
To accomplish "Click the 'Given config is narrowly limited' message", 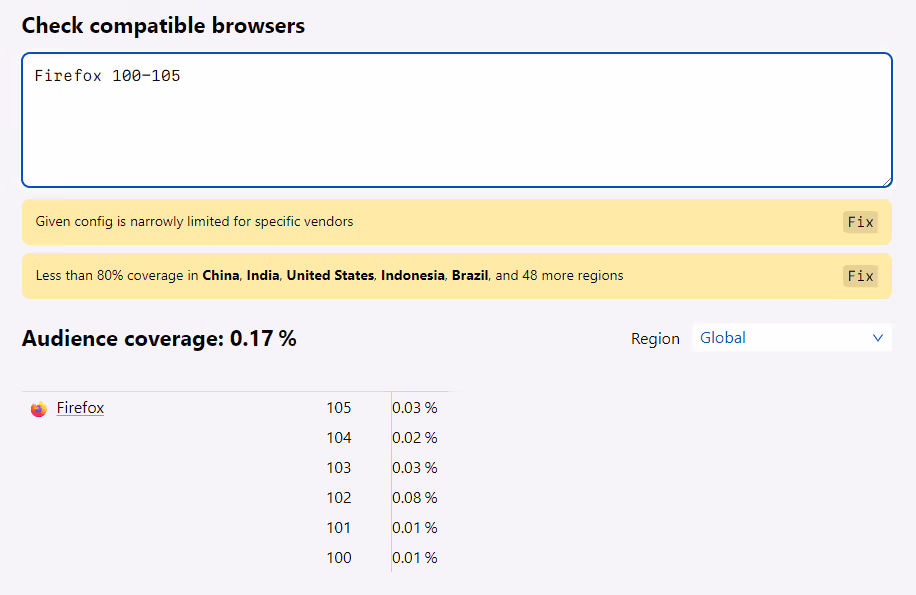I will pos(195,222).
